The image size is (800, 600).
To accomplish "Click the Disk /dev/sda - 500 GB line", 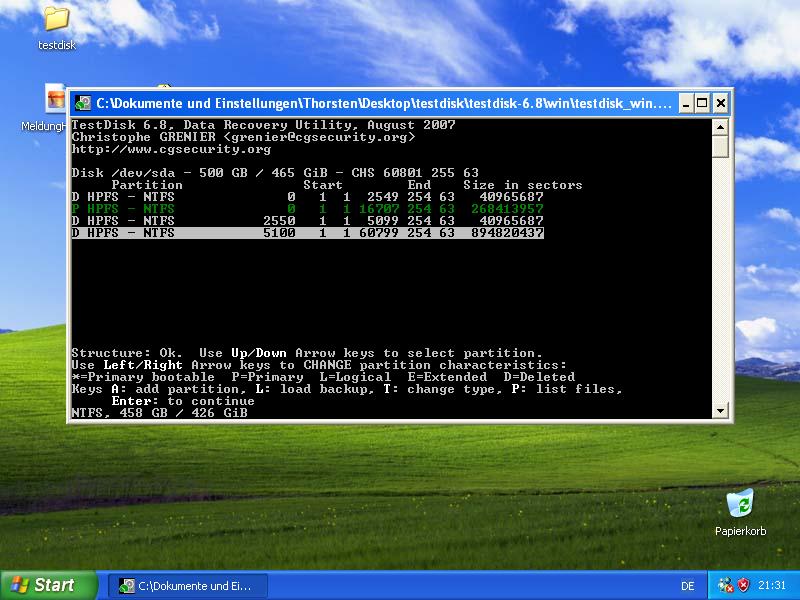I will 275,173.
